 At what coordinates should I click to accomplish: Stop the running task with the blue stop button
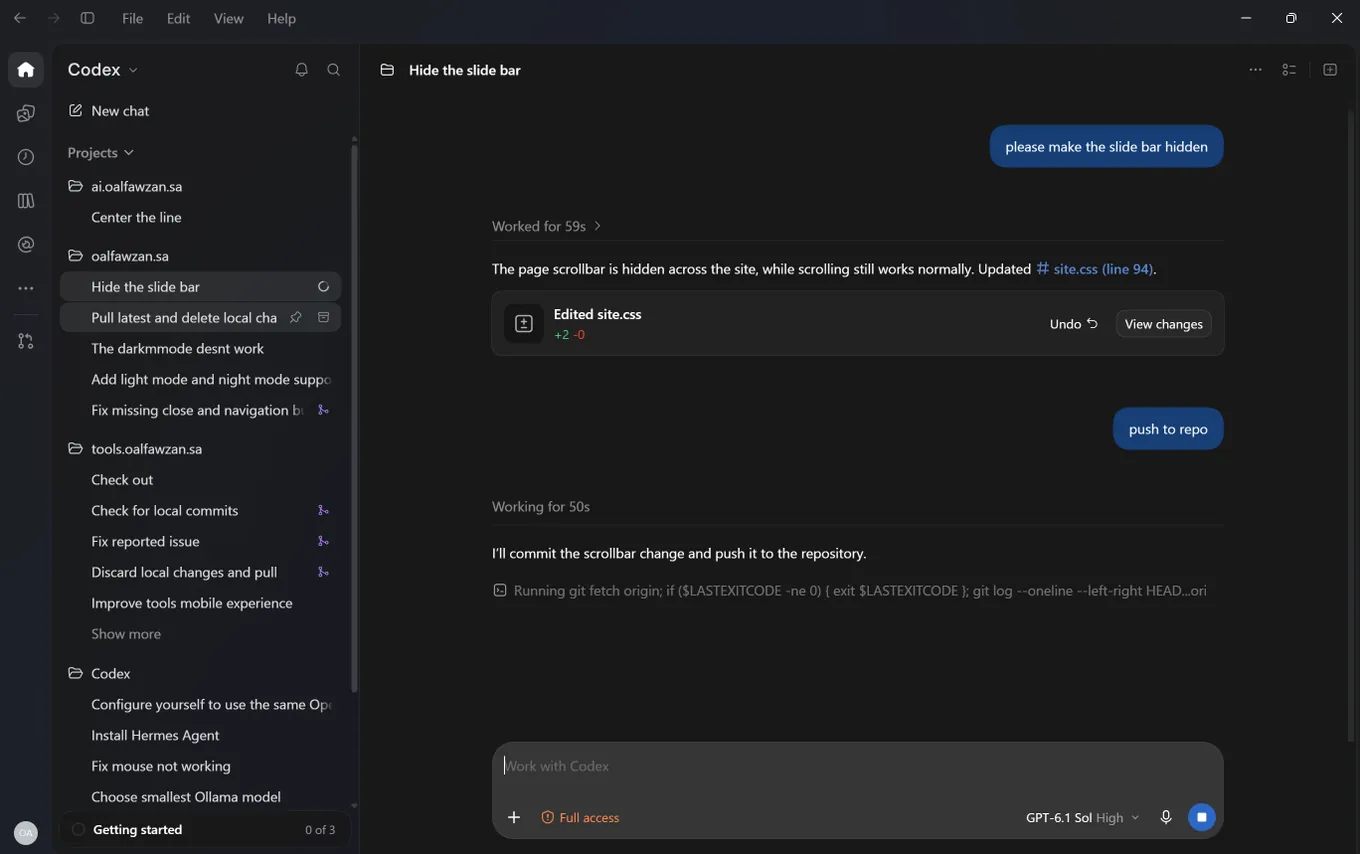[1202, 817]
